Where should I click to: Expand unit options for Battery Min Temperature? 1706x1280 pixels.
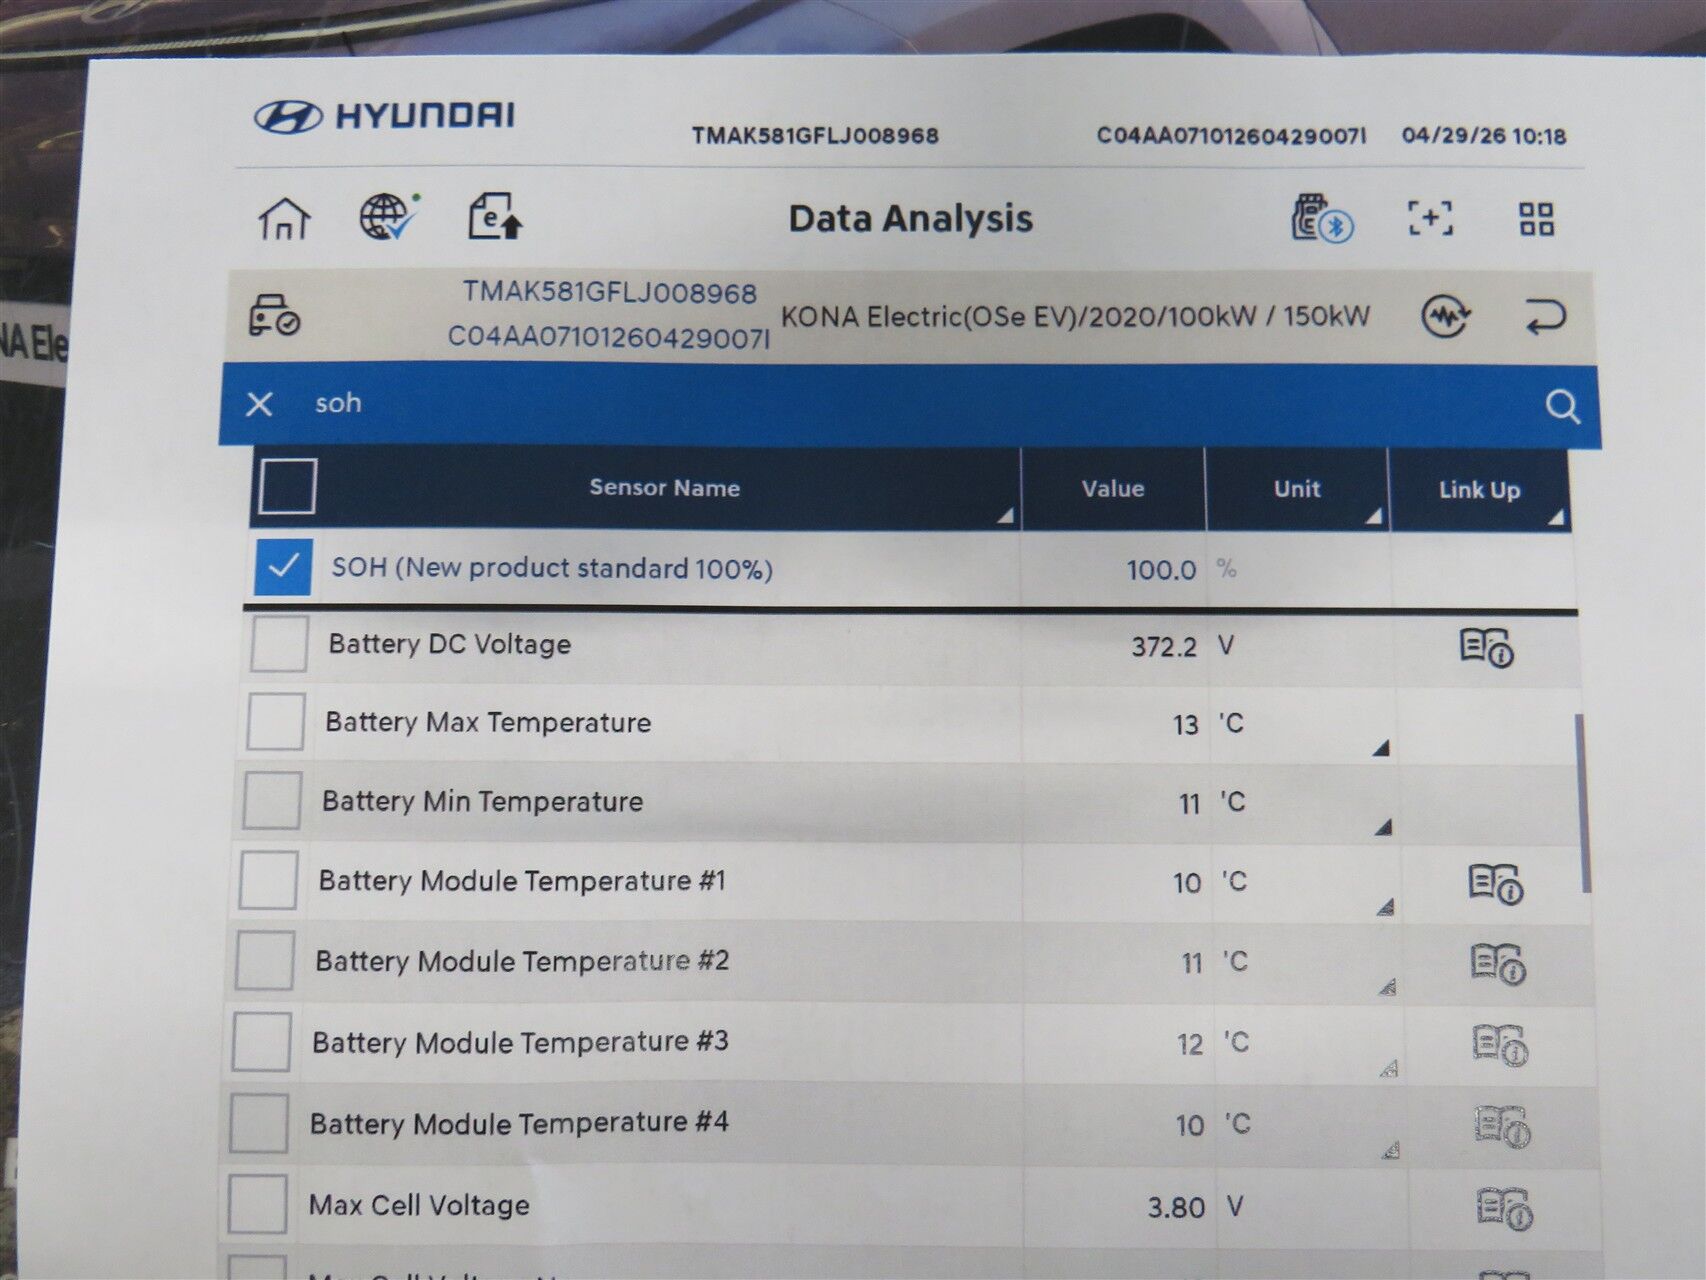[x=1384, y=827]
